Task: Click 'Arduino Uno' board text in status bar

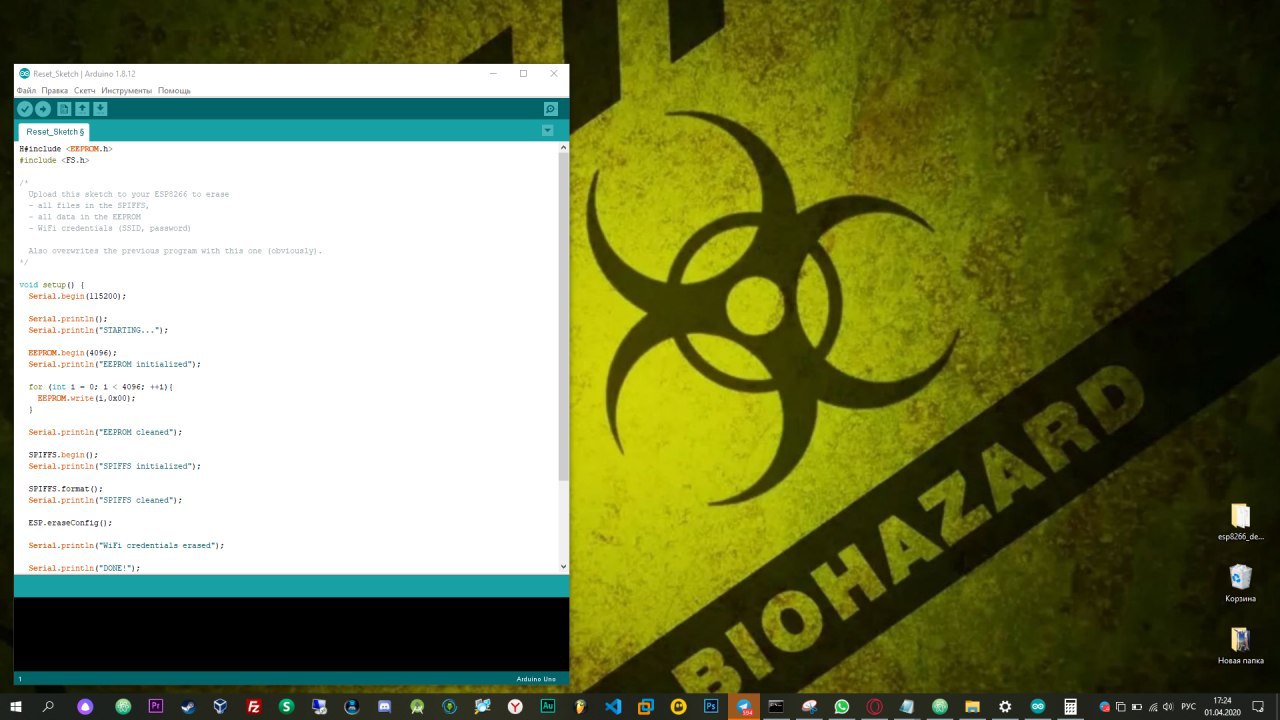Action: (536, 679)
